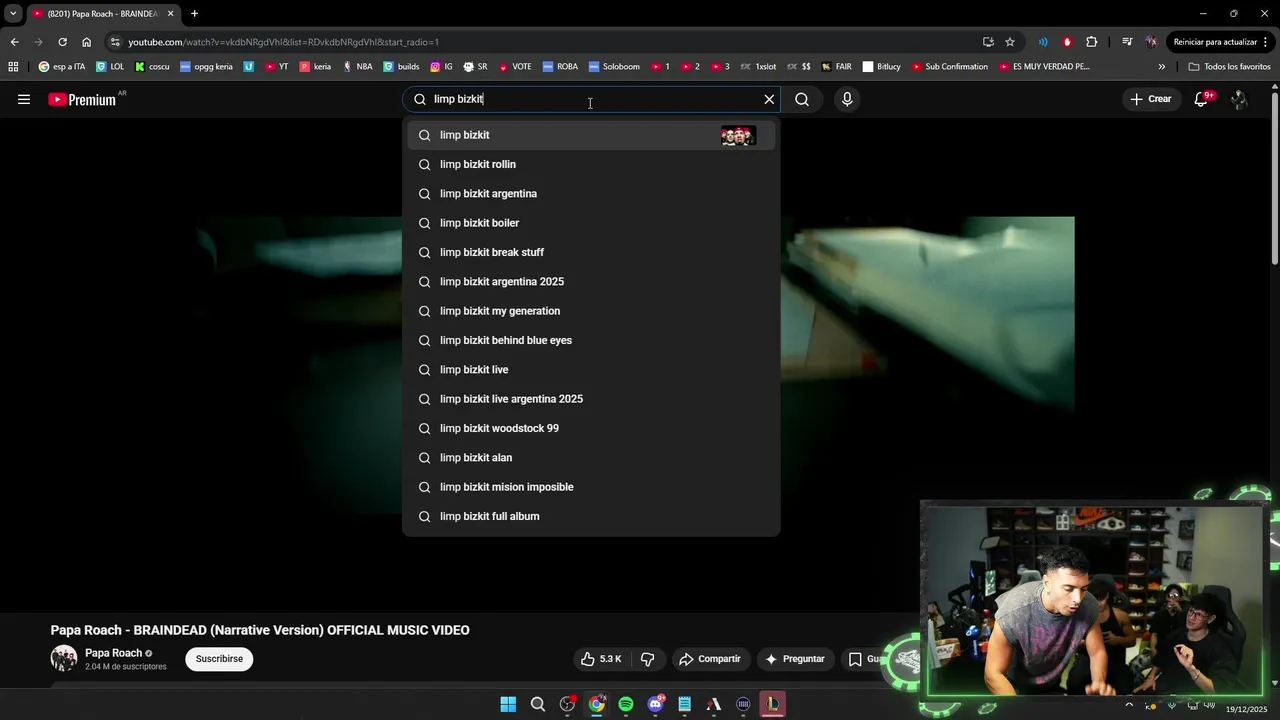The width and height of the screenshot is (1280, 720).
Task: Go back with browser back arrow
Action: pos(14,42)
